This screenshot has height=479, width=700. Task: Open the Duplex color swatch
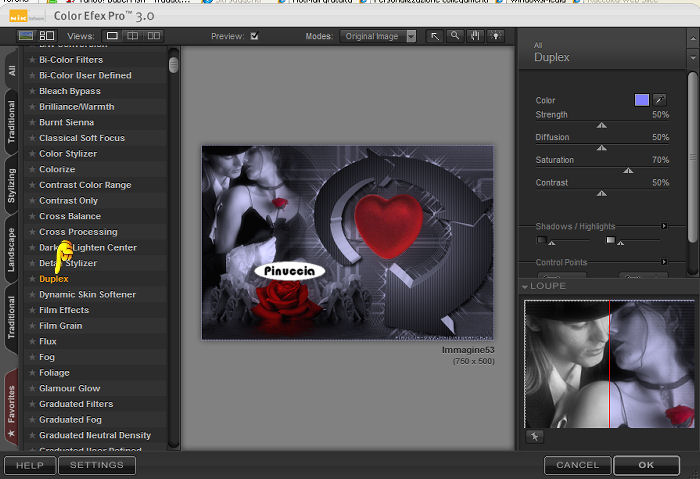click(x=642, y=100)
